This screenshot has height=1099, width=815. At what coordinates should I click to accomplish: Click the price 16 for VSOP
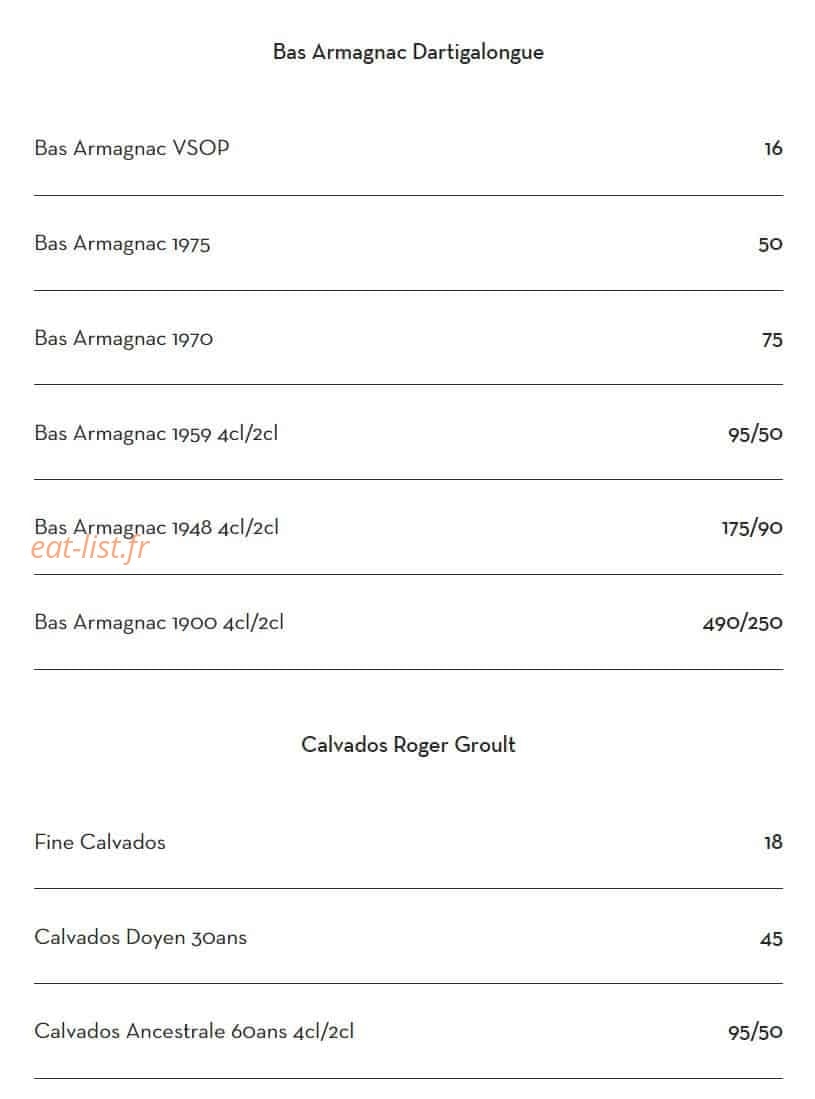click(x=773, y=149)
